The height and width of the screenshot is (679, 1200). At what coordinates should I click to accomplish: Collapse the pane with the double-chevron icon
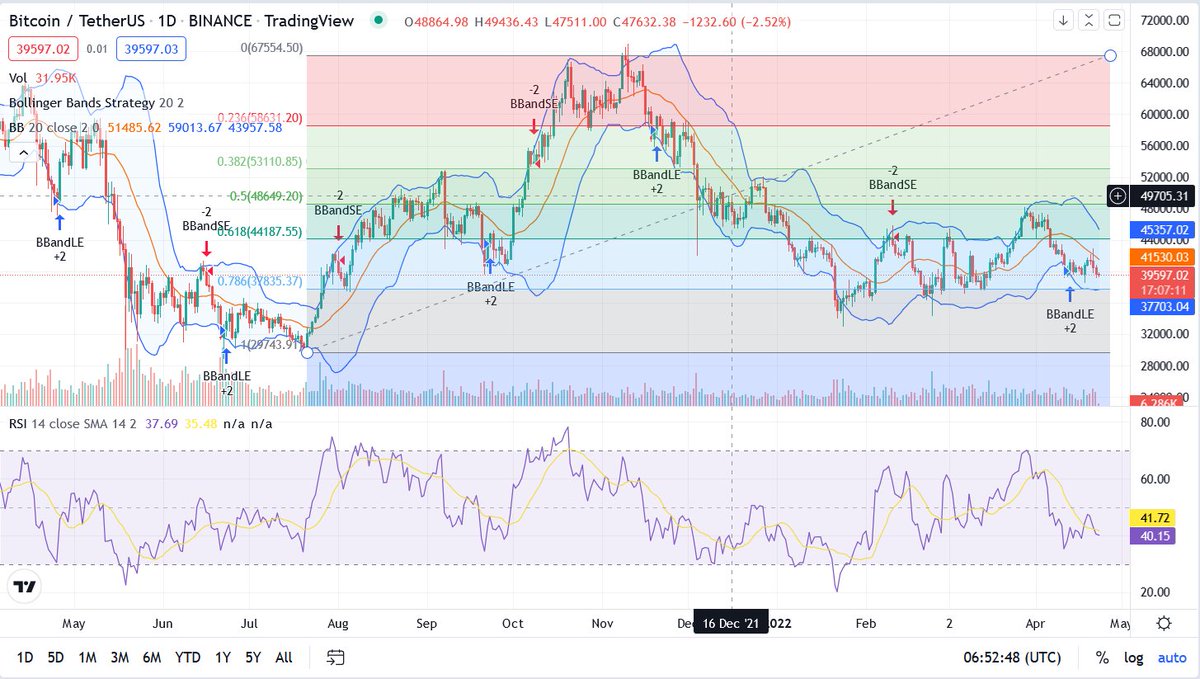click(1091, 19)
